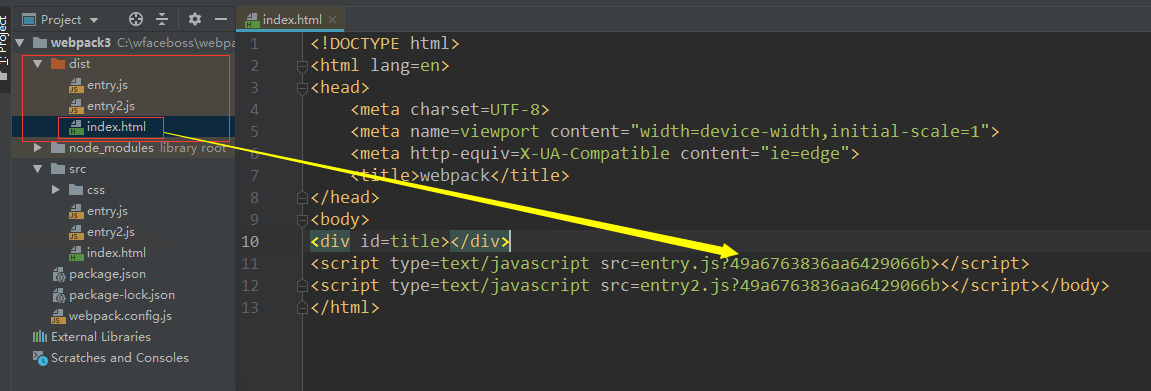1151x391 pixels.
Task: Click the meta charset=UTF-8 line
Action: (450, 110)
